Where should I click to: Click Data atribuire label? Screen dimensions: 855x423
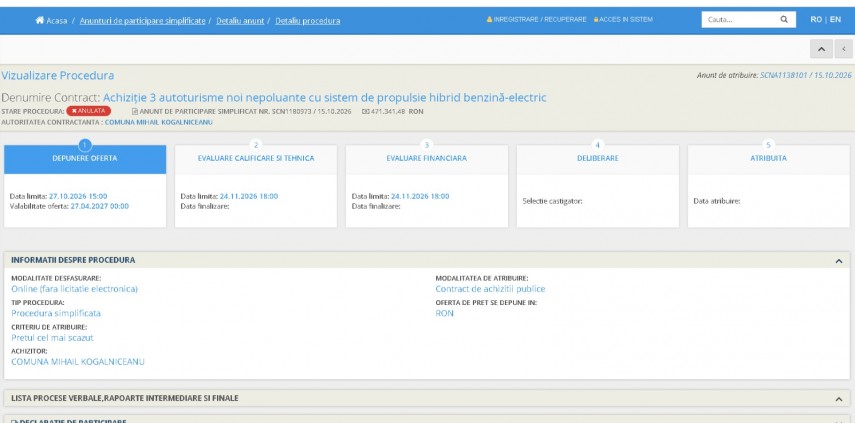coord(716,201)
